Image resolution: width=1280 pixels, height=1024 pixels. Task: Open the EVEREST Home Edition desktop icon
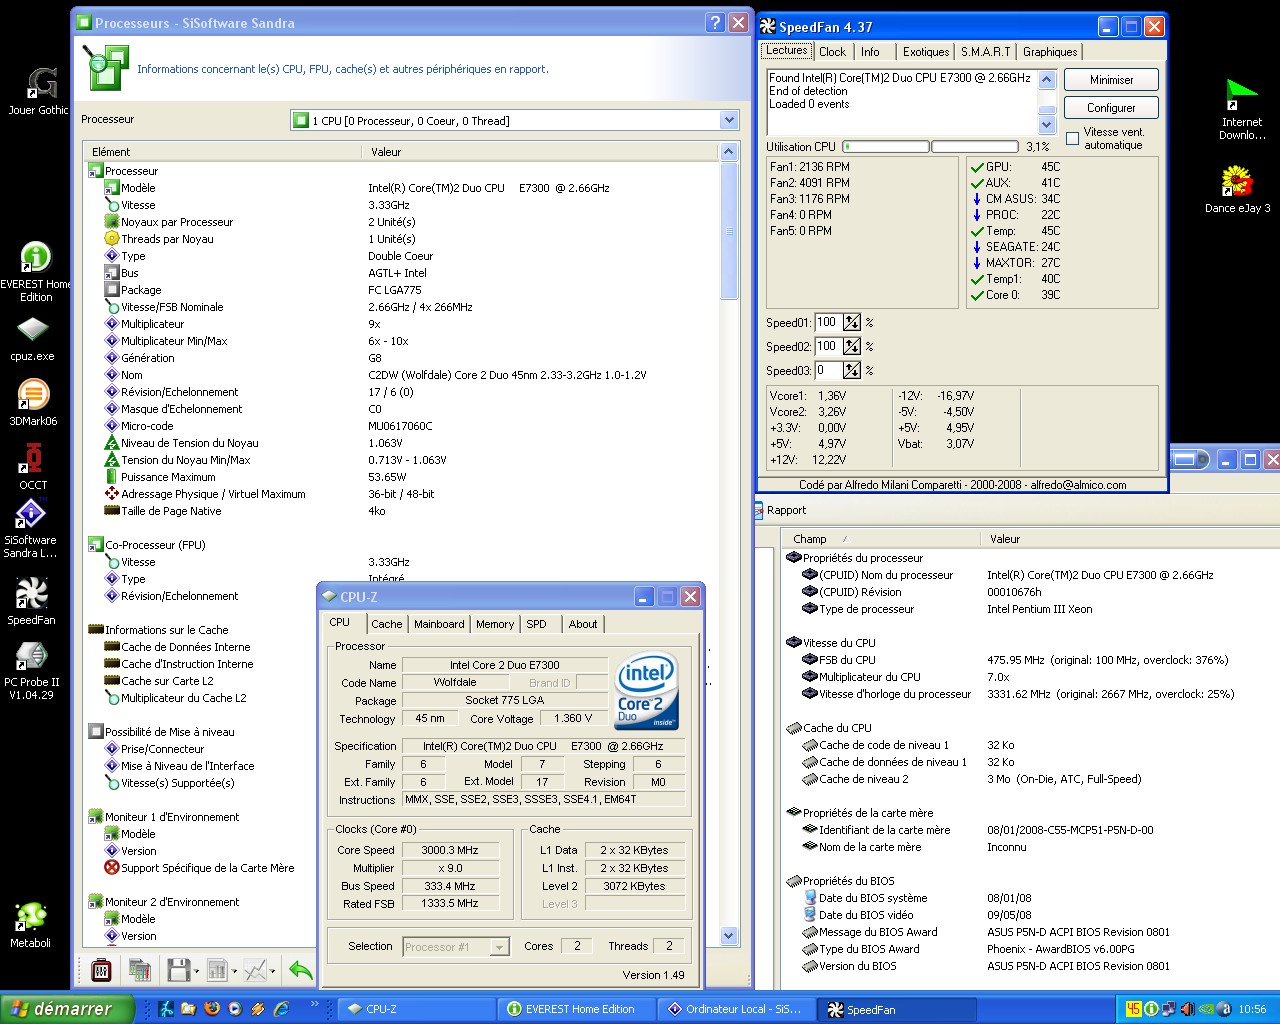point(35,272)
